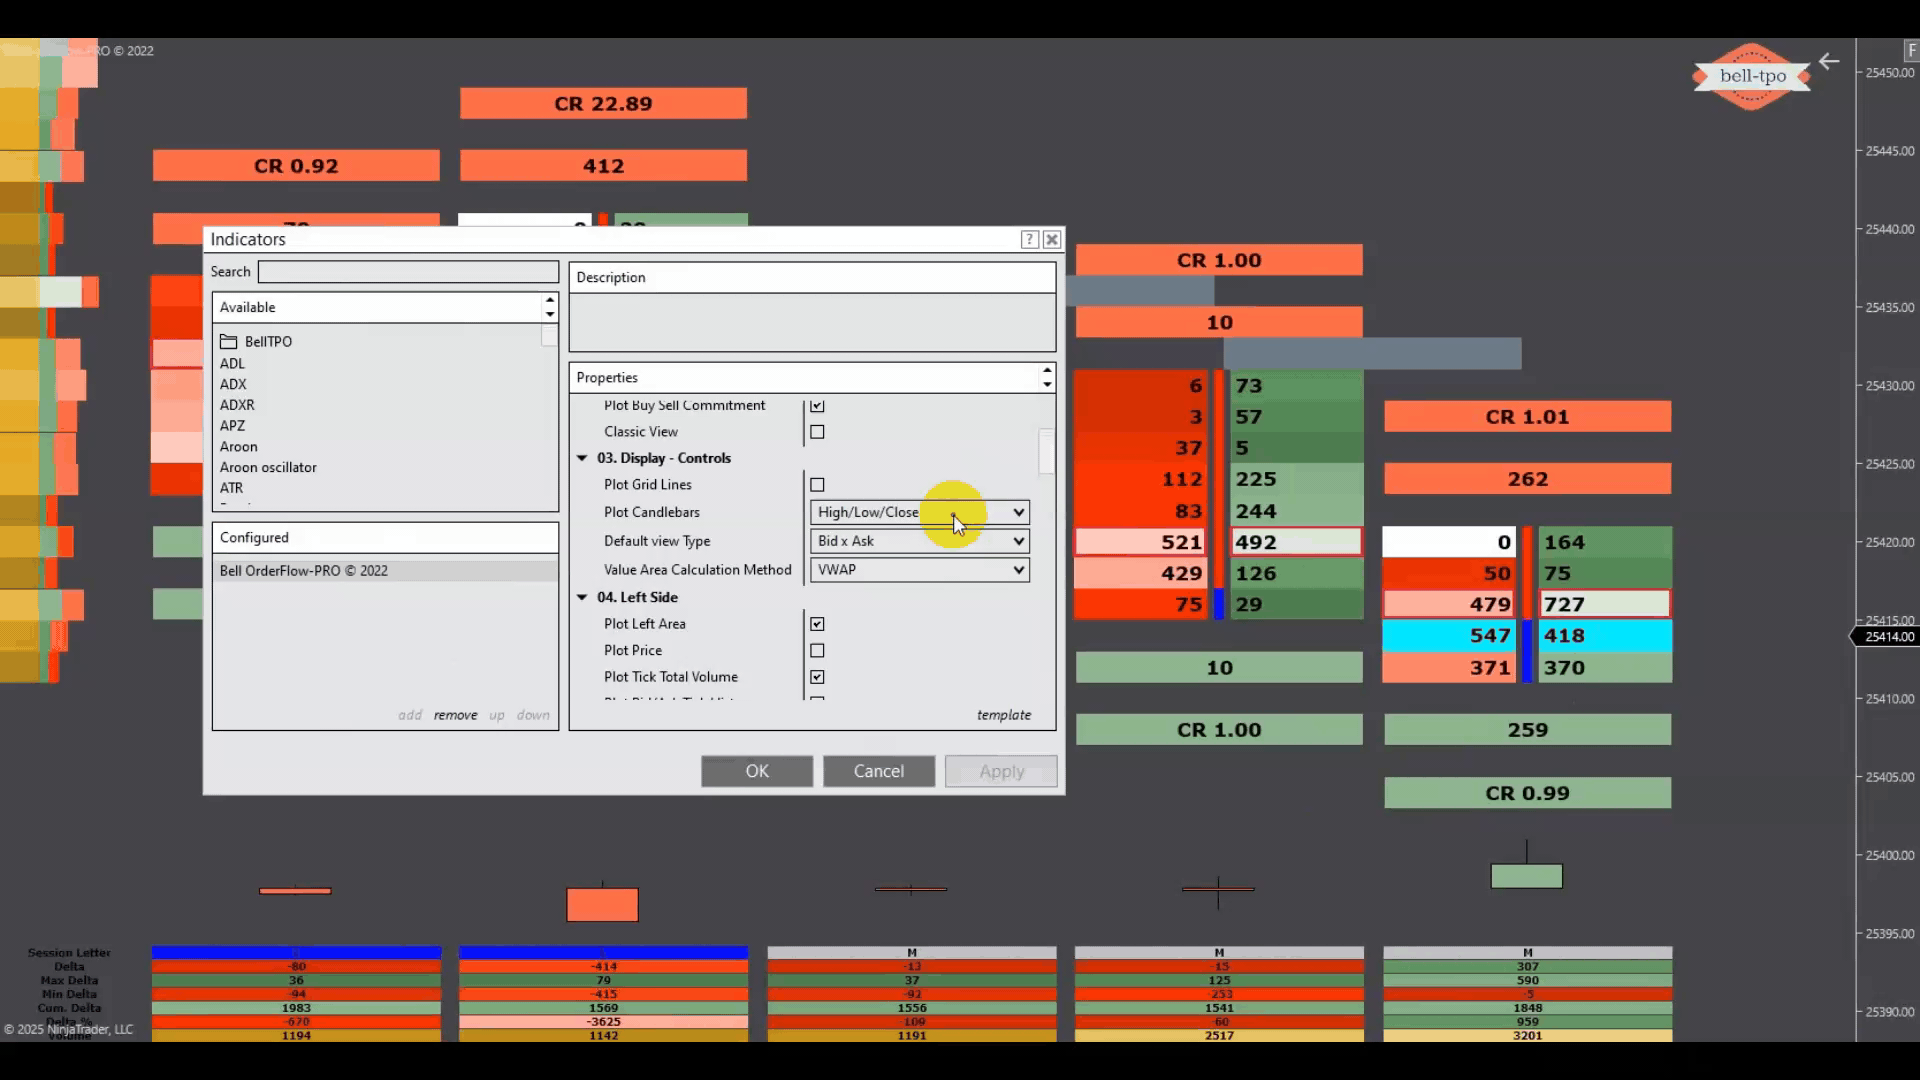Viewport: 1920px width, 1080px height.
Task: Select Bell OrderFlow-PRO configured indicator
Action: [304, 571]
